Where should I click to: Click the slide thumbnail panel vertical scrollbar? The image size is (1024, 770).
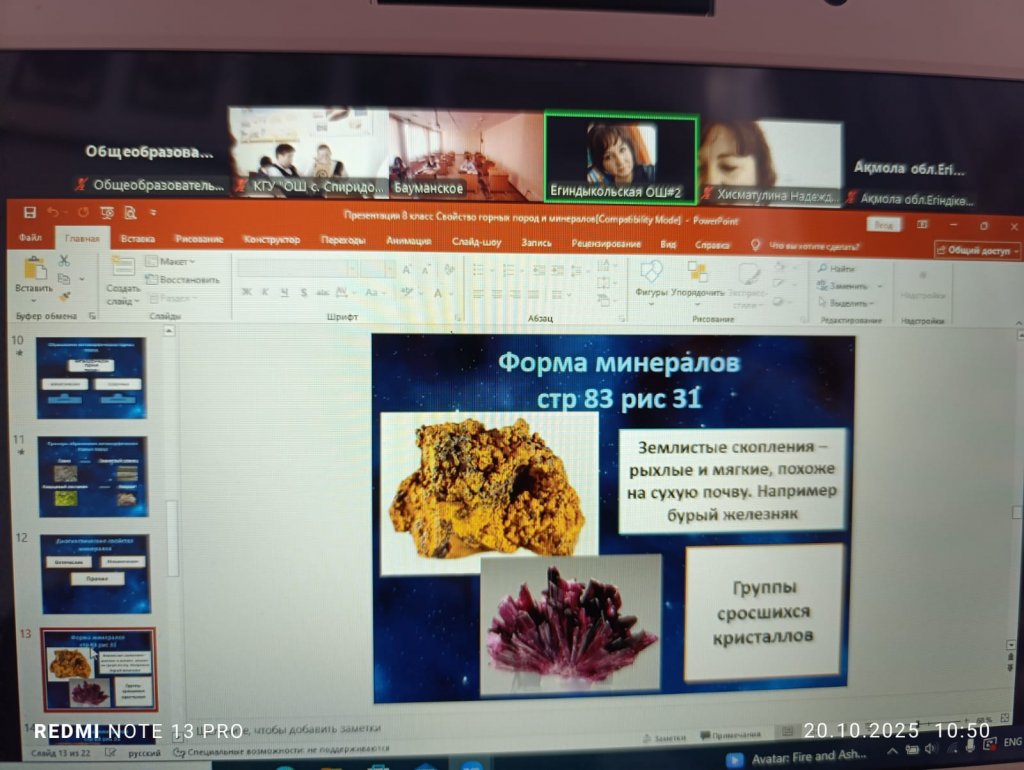pyautogui.click(x=172, y=540)
